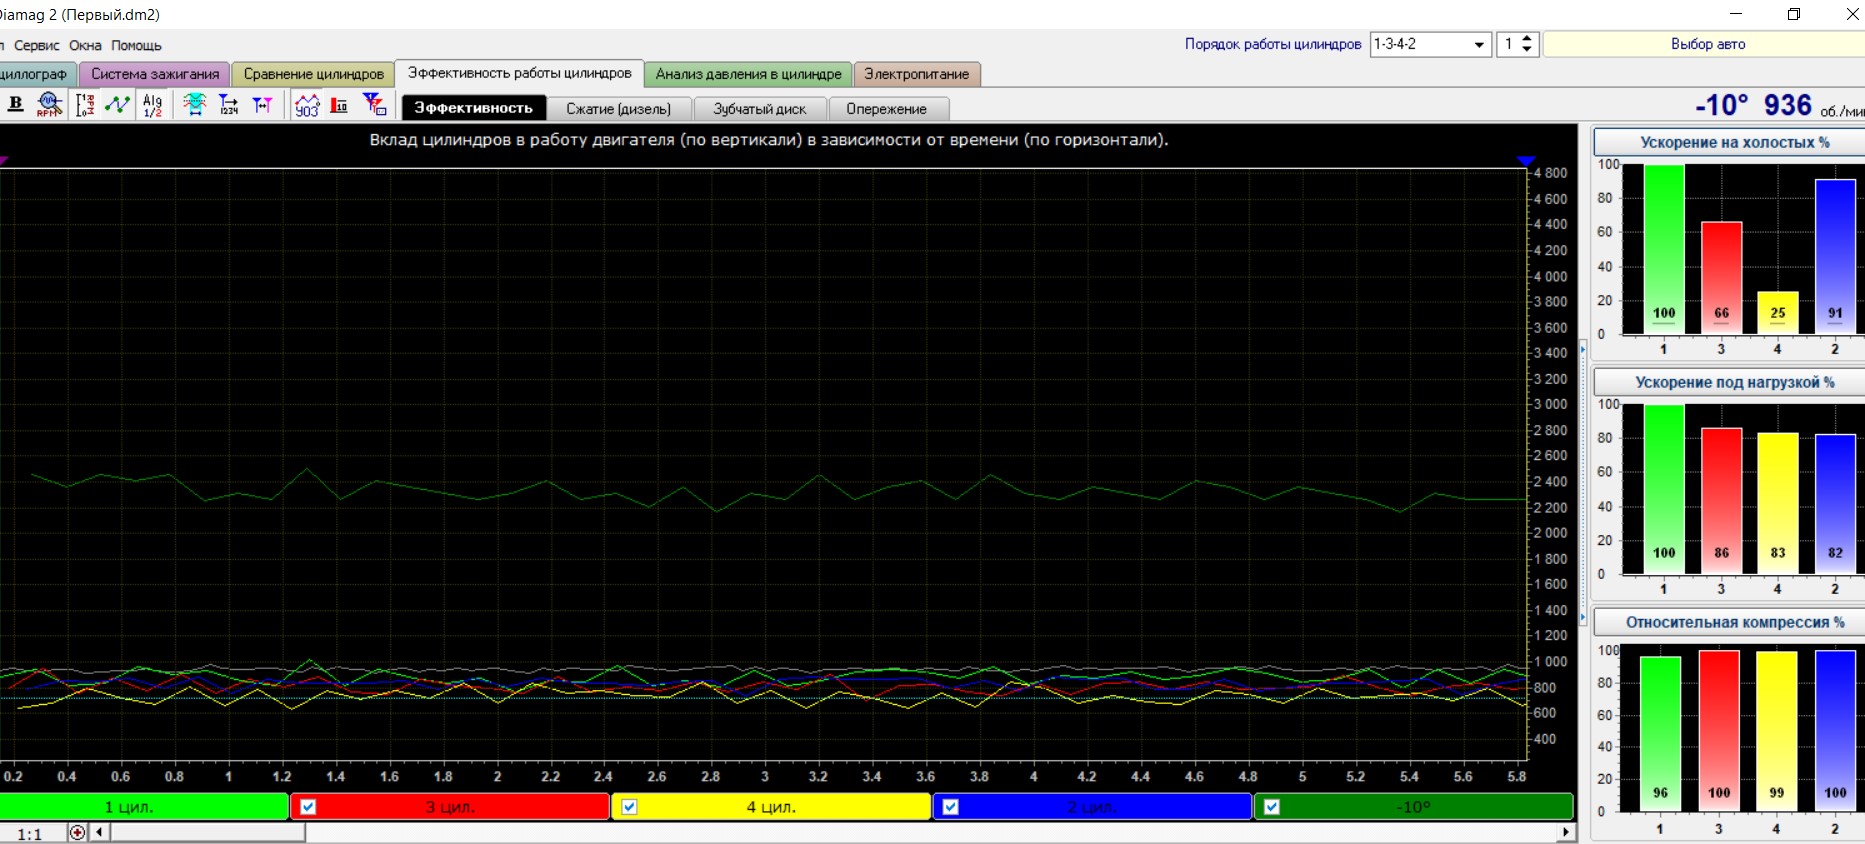
Task: Click the blue-magenta marker distance icon
Action: point(262,104)
